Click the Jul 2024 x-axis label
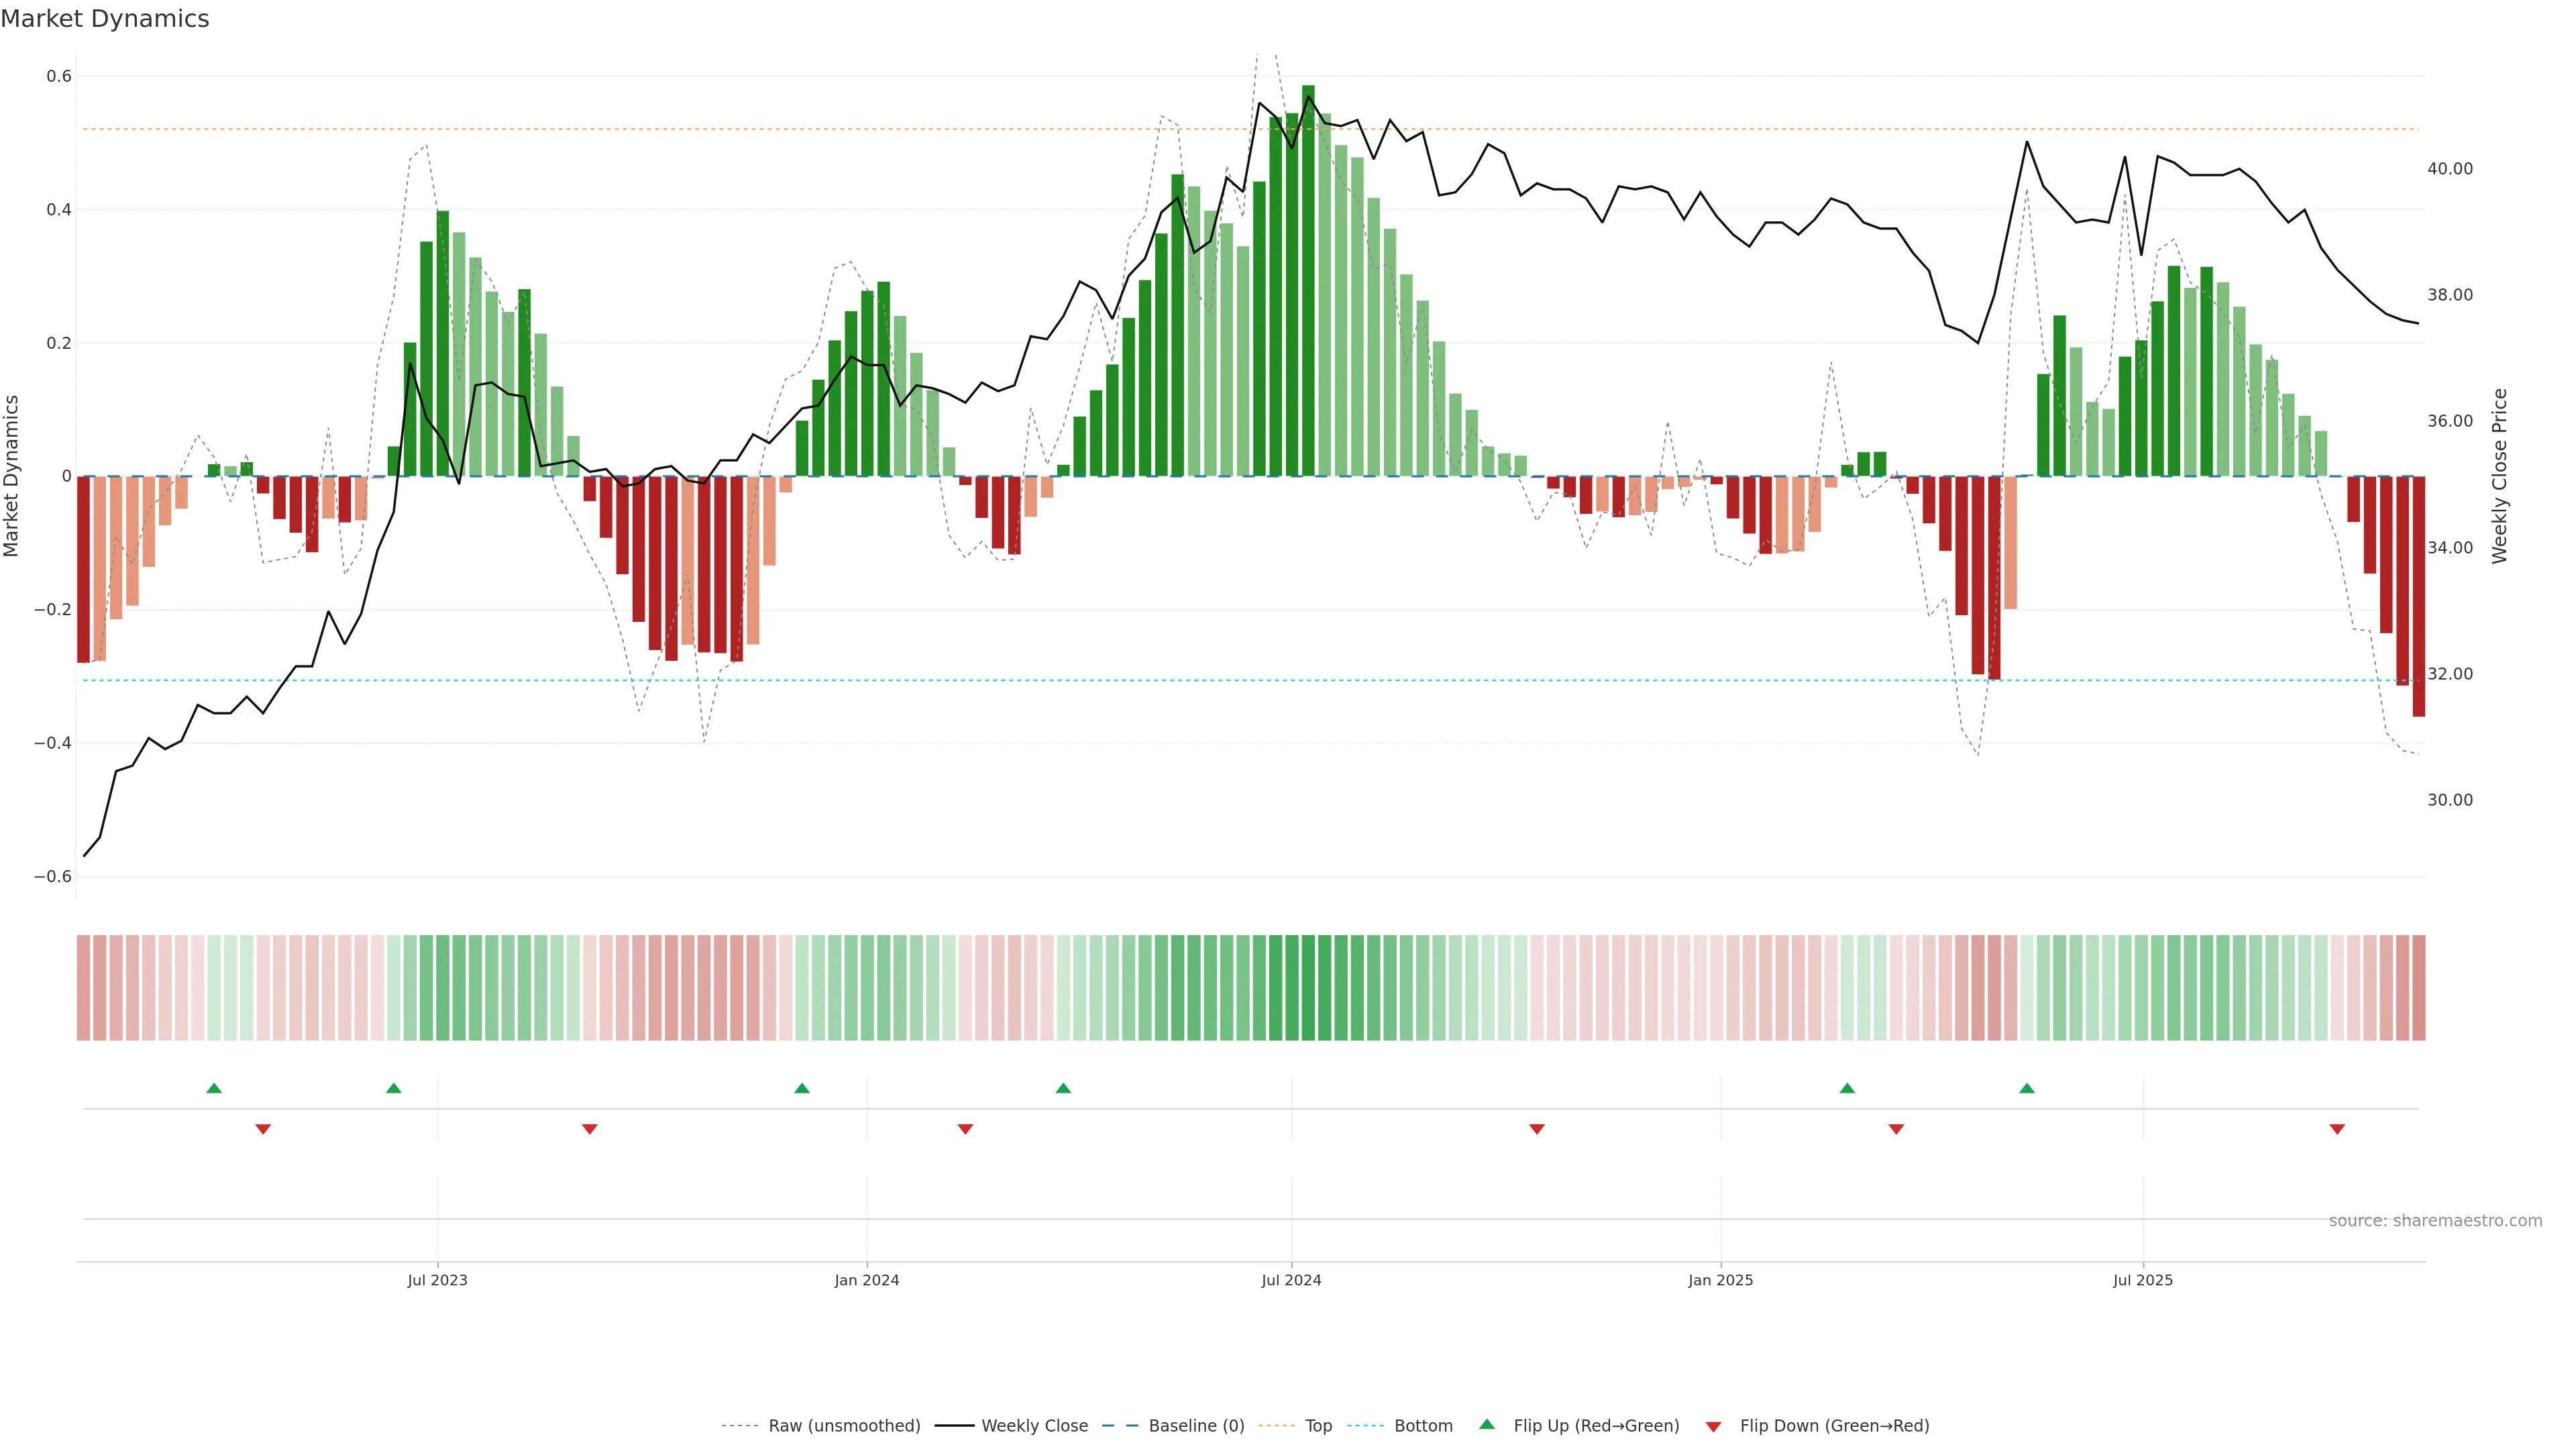The width and height of the screenshot is (2576, 1449). pos(1291,1280)
